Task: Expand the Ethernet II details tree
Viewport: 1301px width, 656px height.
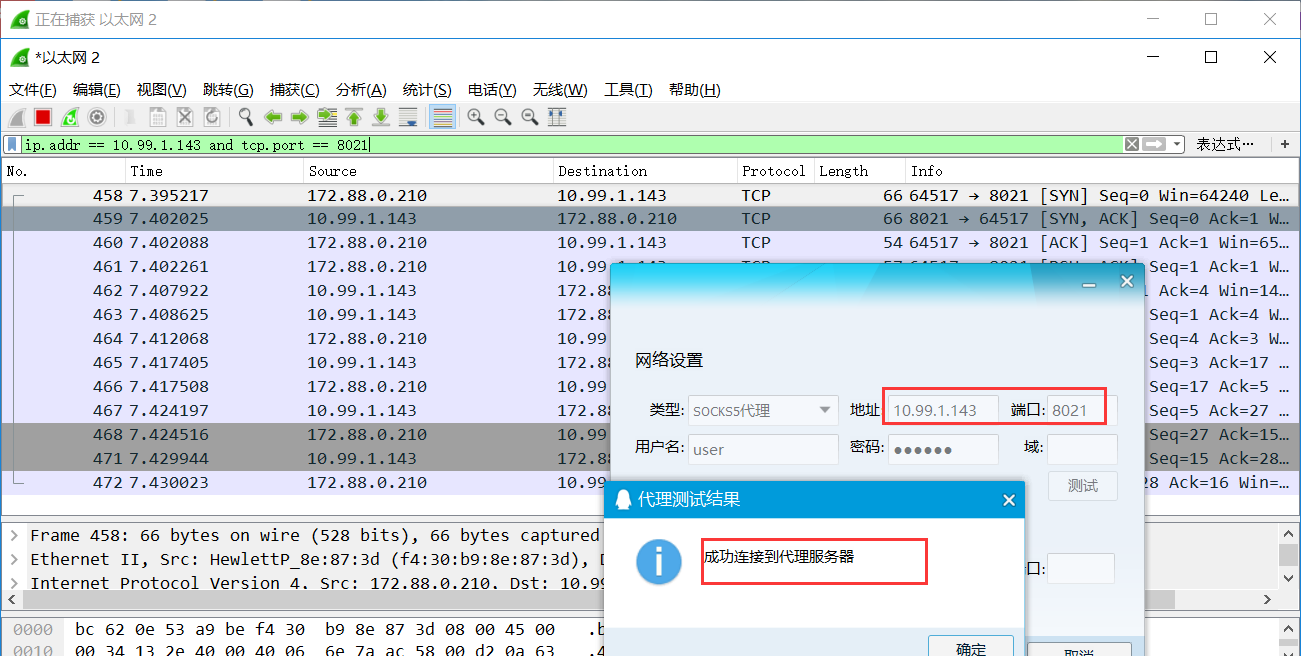Action: 14,559
